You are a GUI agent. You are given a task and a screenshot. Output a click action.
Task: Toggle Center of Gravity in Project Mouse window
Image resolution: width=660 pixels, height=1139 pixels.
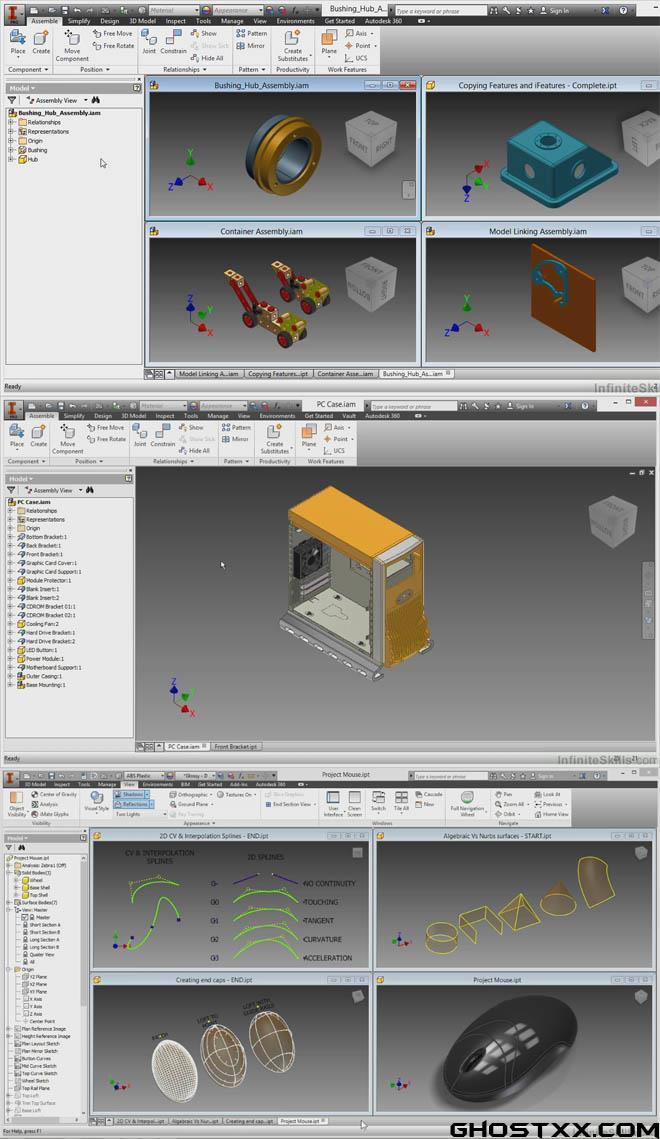pyautogui.click(x=54, y=795)
